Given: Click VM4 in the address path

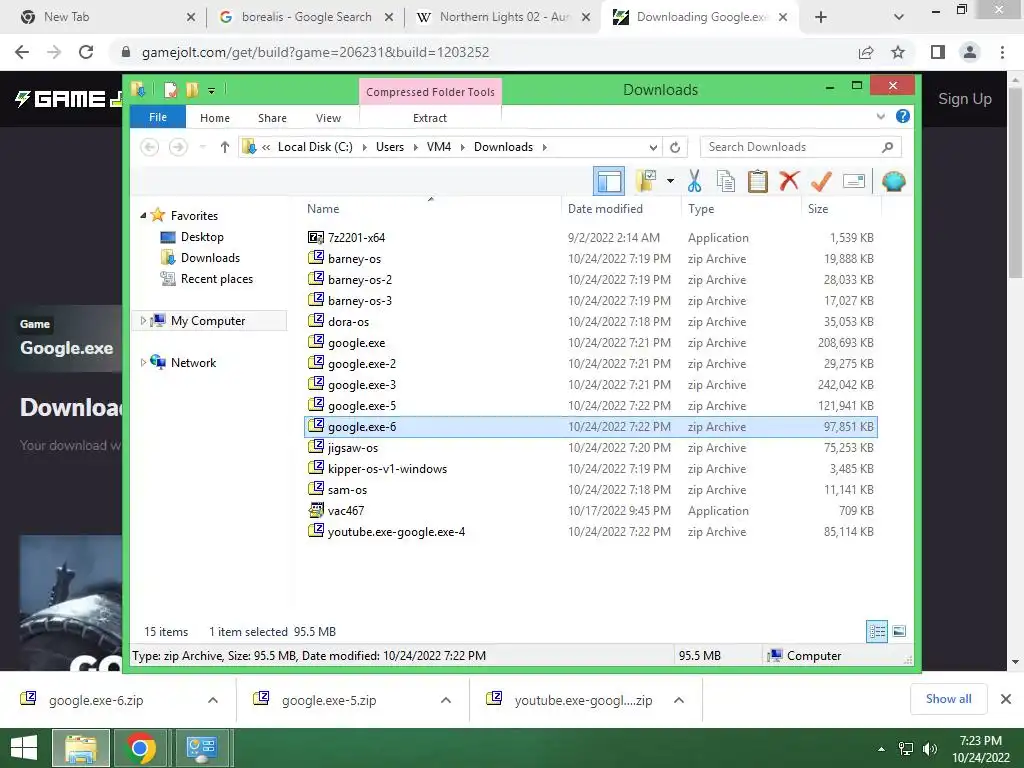Looking at the screenshot, I should click(439, 147).
